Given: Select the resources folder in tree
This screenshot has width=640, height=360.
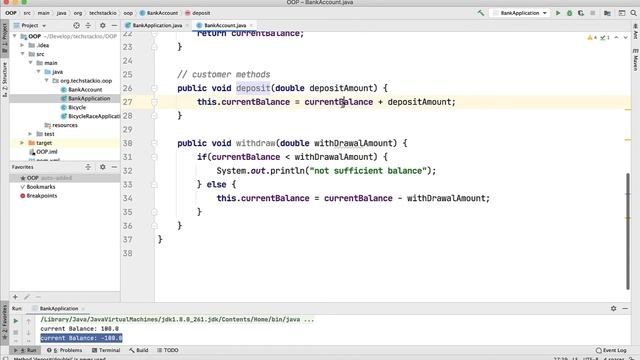Looking at the screenshot, I should pos(61,125).
